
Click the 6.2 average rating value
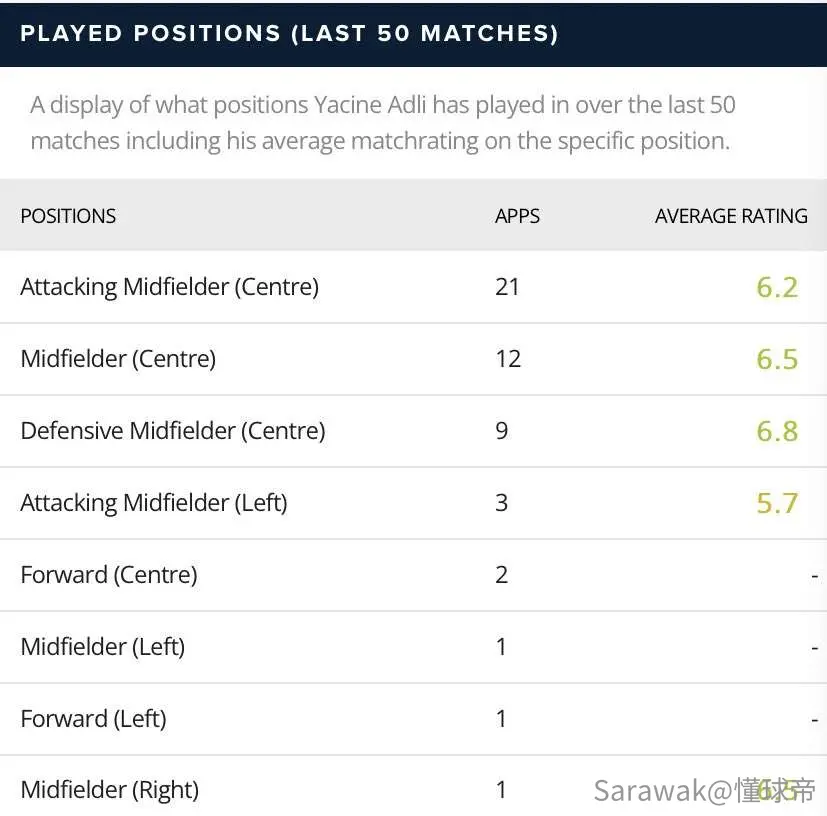point(777,287)
